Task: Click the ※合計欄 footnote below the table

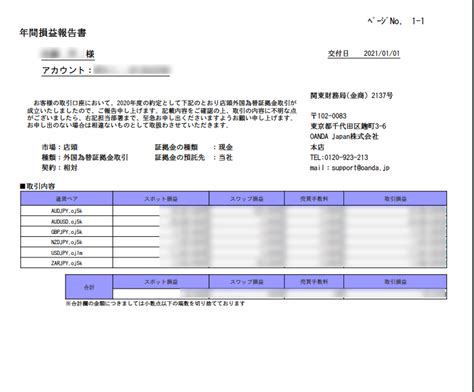Action: point(155,303)
